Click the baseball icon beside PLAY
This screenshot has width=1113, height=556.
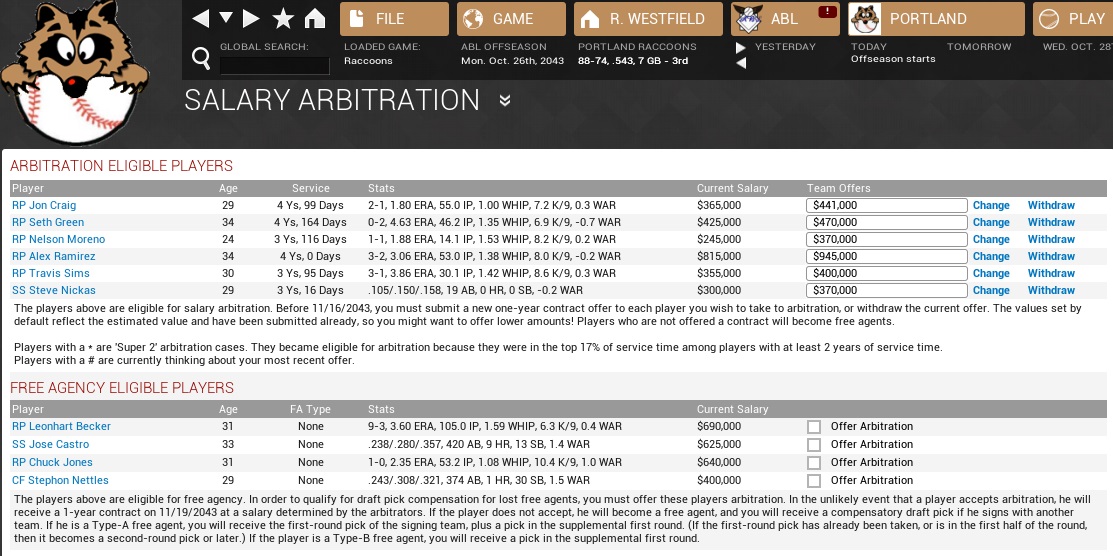tap(1048, 19)
